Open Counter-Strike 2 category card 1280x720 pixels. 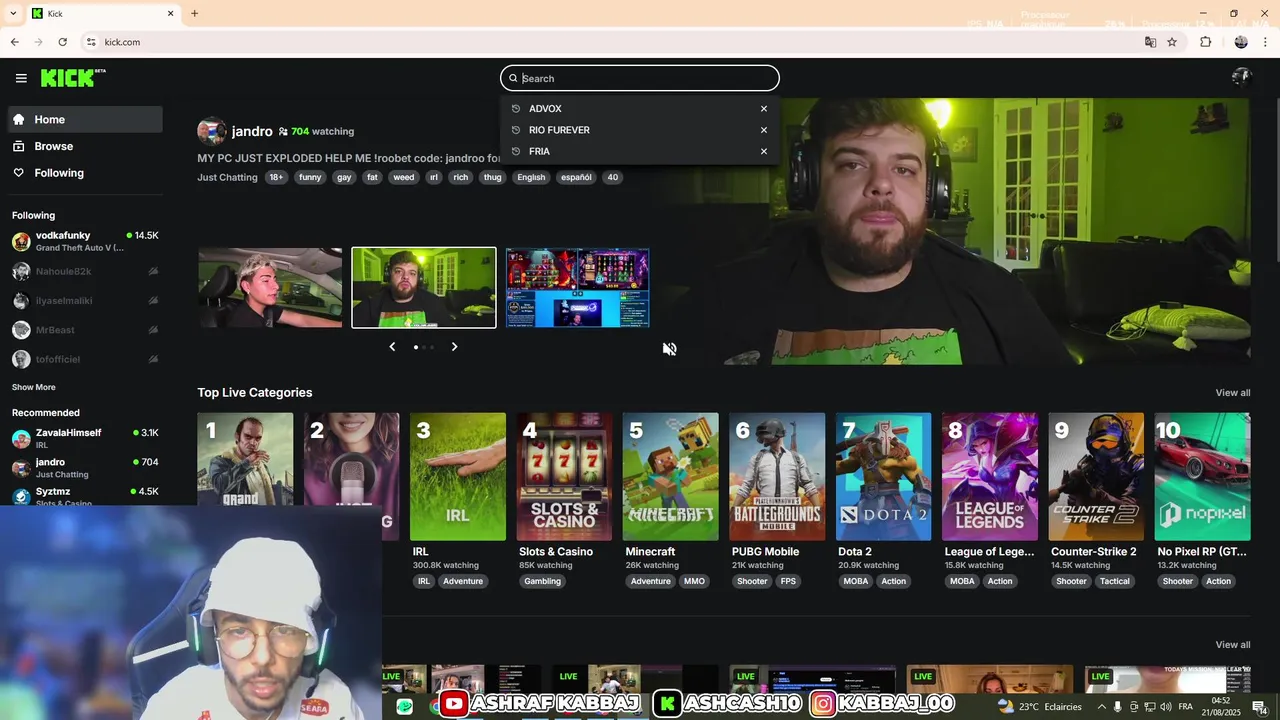pyautogui.click(x=1097, y=477)
